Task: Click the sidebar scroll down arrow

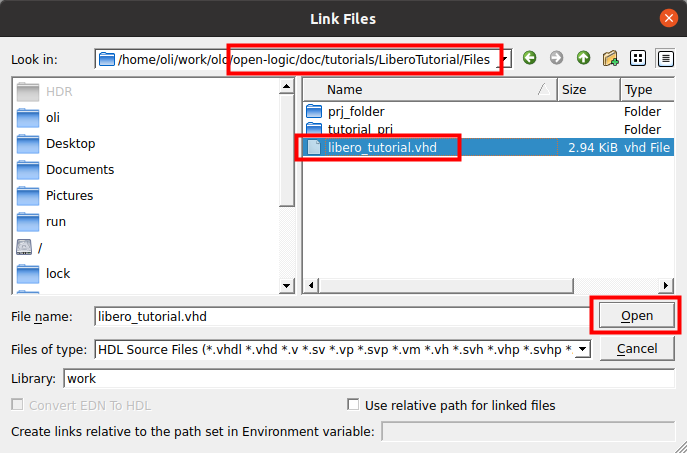Action: pyautogui.click(x=287, y=286)
